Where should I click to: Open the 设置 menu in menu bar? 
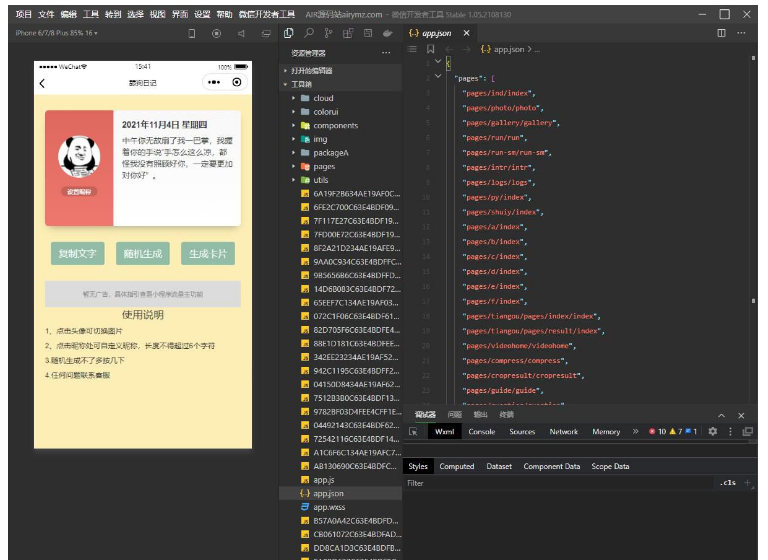[x=203, y=15]
